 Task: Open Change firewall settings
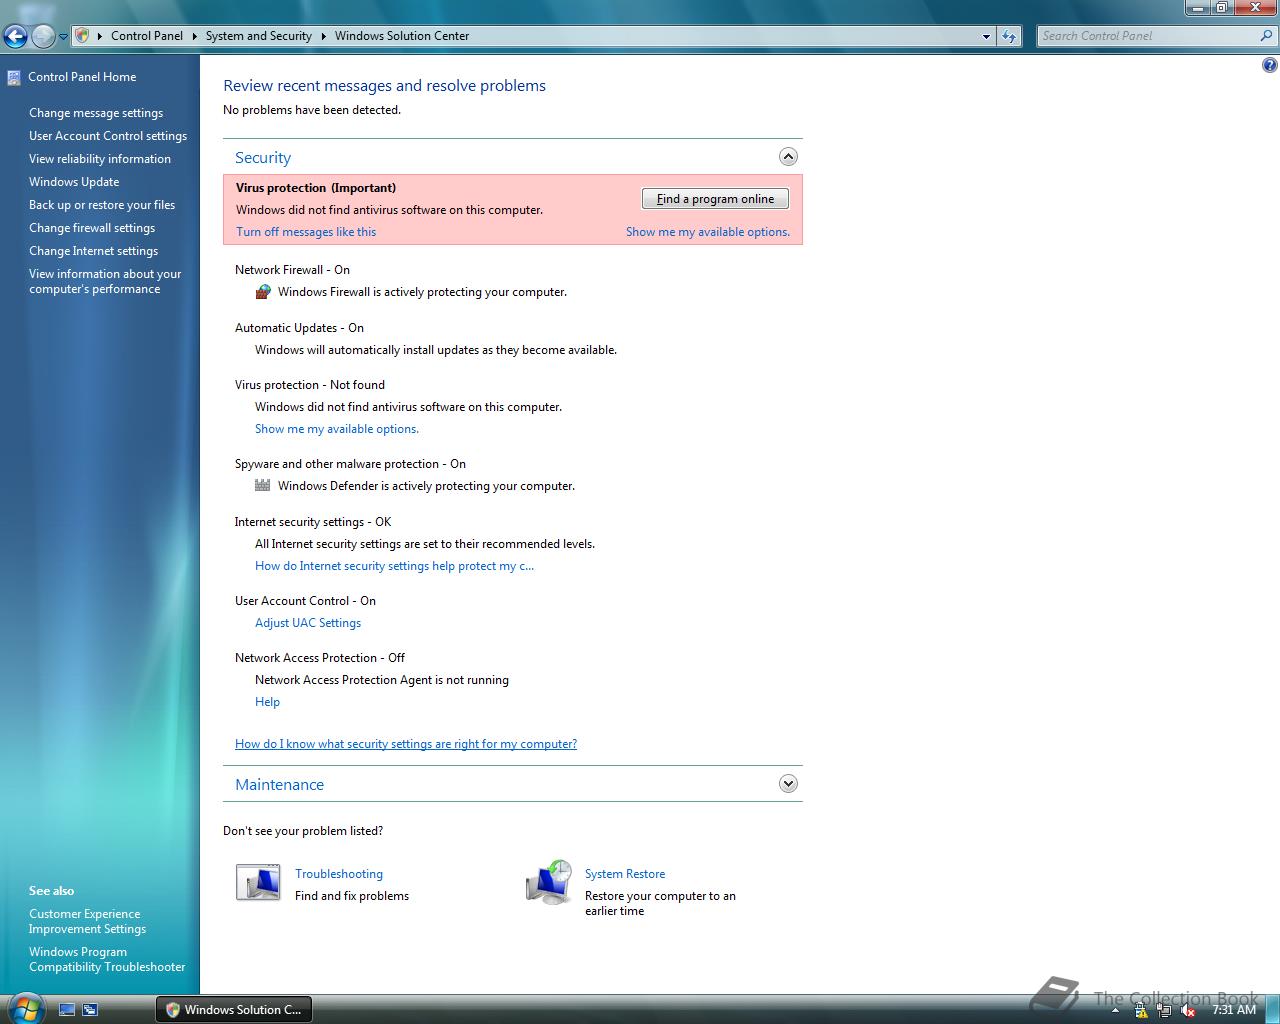92,228
